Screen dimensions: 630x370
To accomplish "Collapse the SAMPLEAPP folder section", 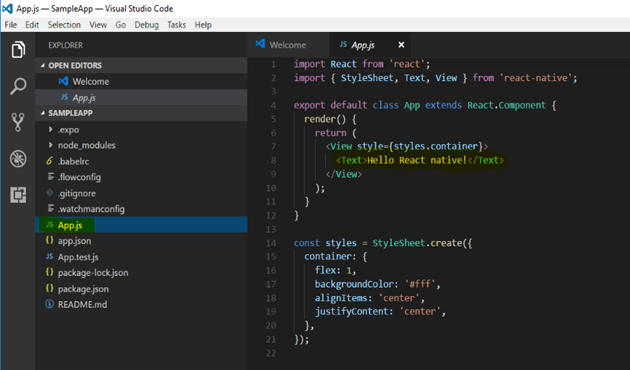I will (43, 113).
